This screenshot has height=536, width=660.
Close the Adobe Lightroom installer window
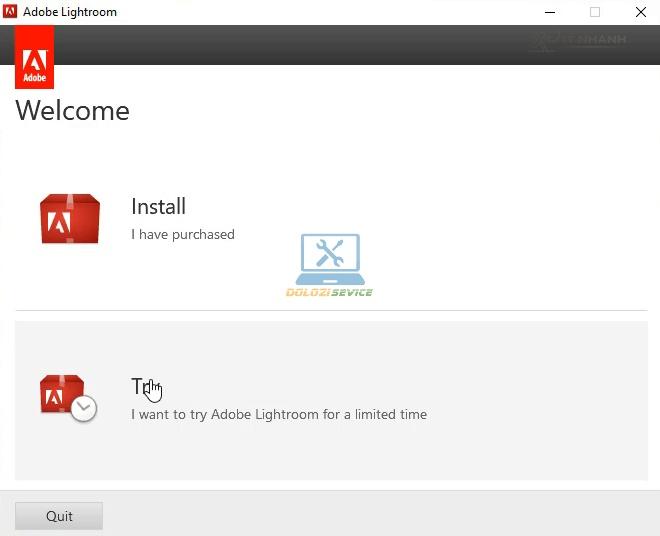[x=640, y=12]
